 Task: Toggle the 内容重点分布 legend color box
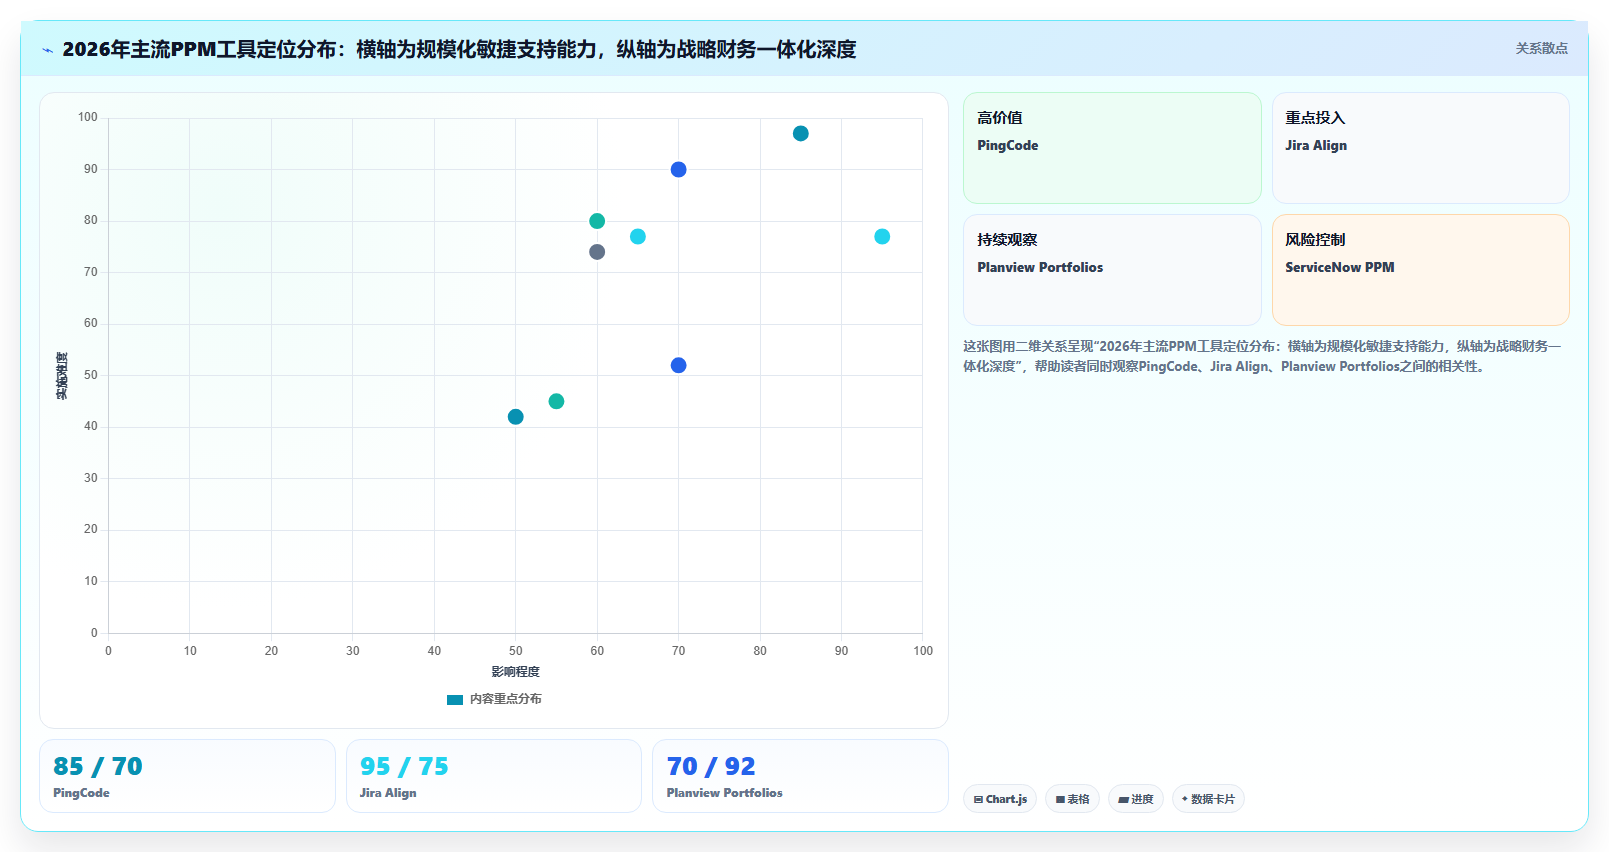(455, 700)
